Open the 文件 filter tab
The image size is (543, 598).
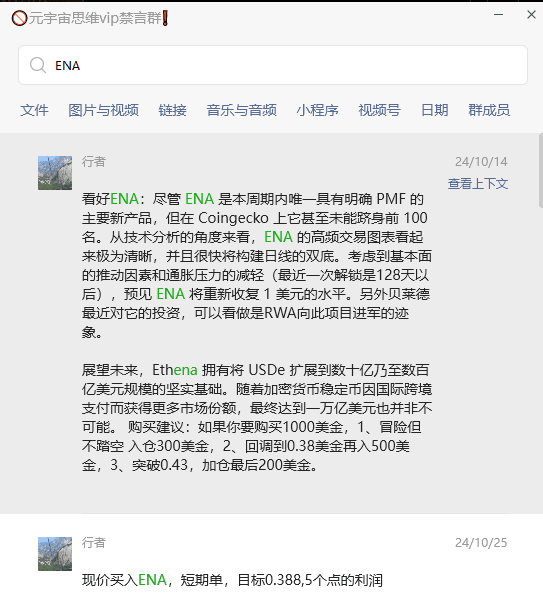[34, 110]
